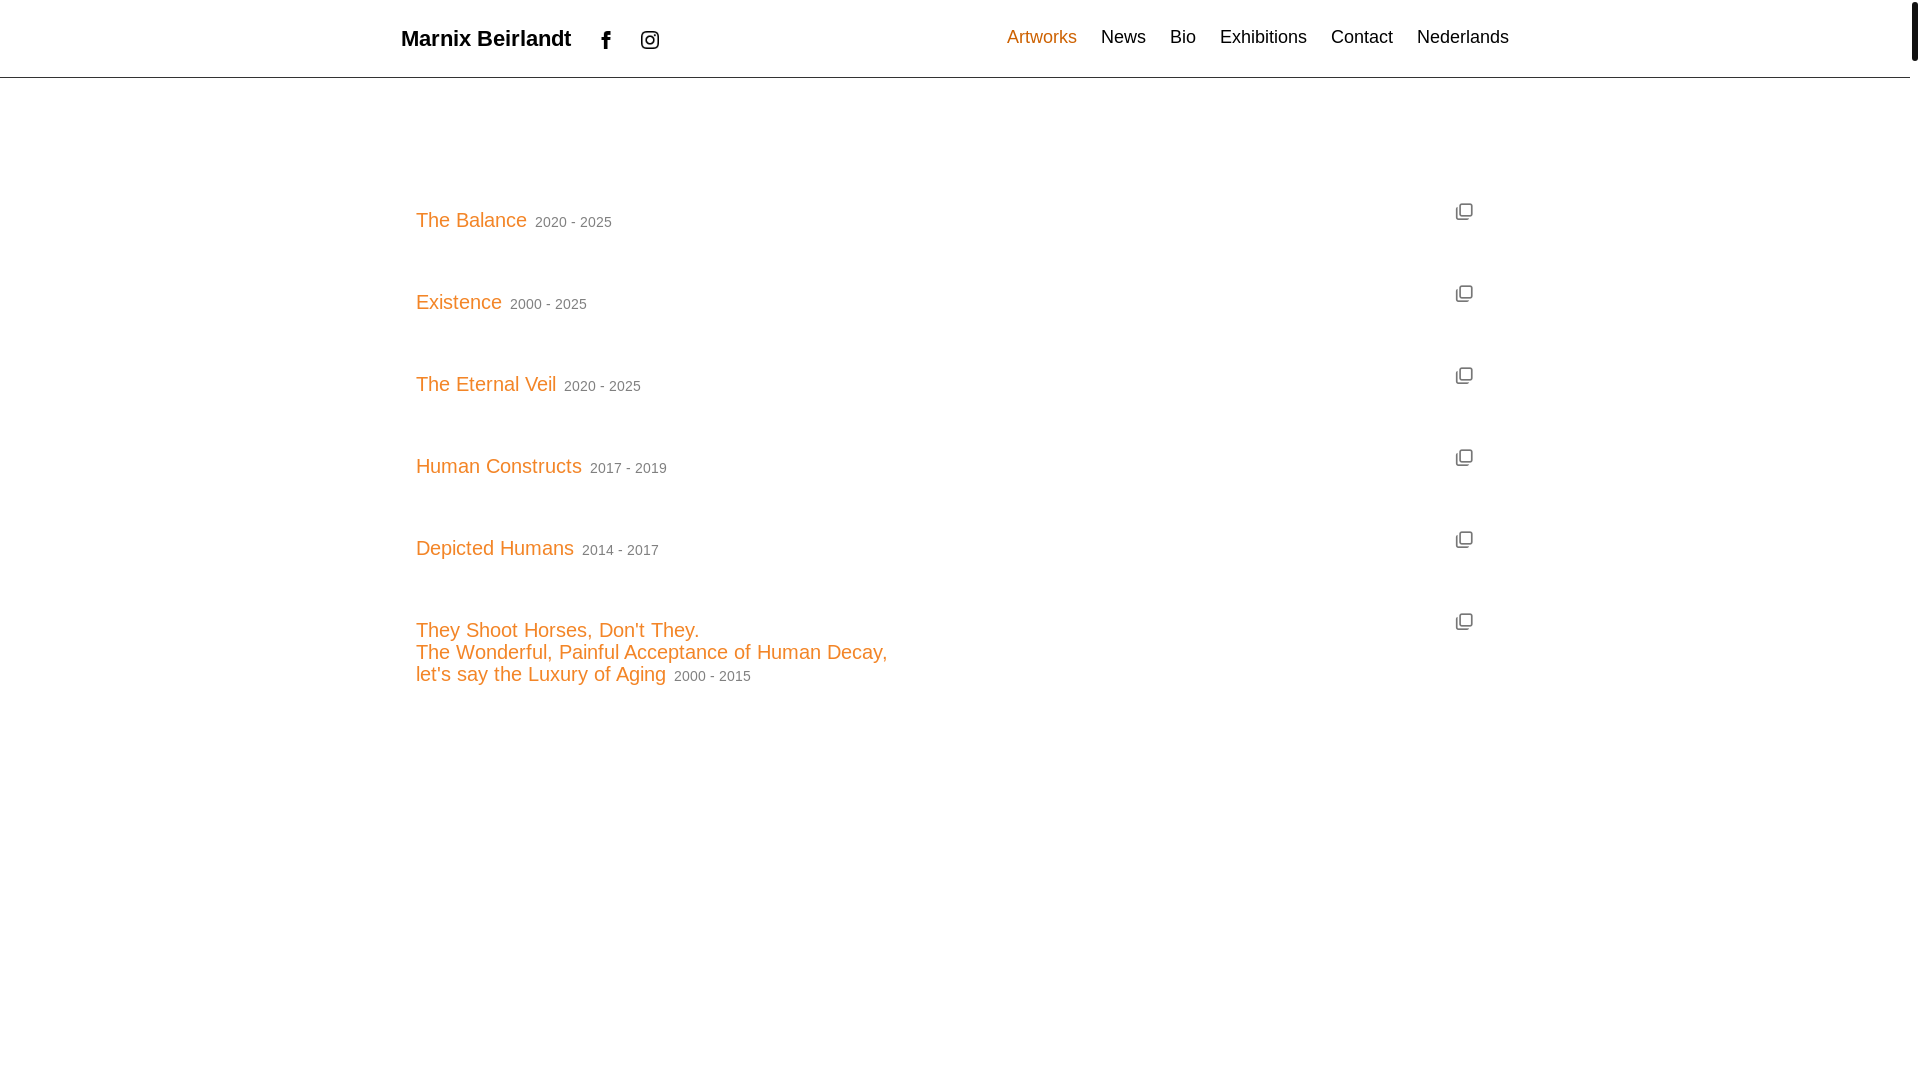
Task: Open The Eternal Veil series
Action: [x=486, y=384]
